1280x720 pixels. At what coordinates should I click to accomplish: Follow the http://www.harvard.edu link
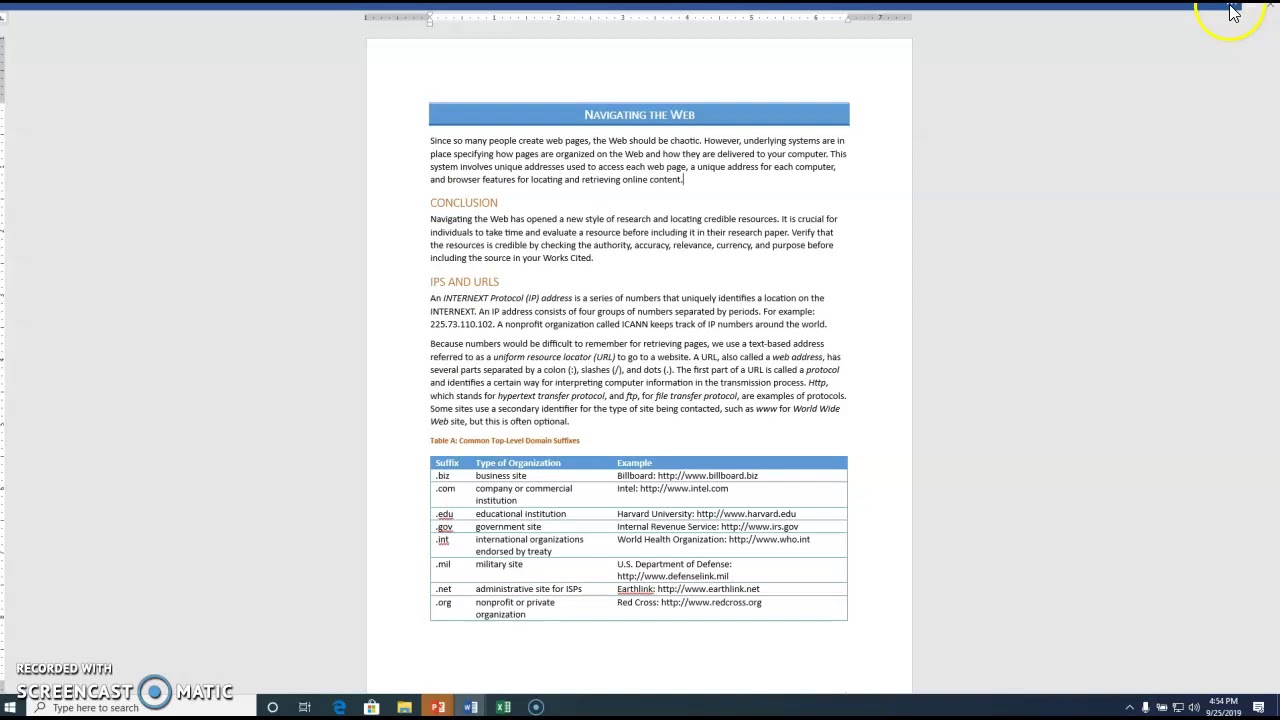[x=746, y=514]
